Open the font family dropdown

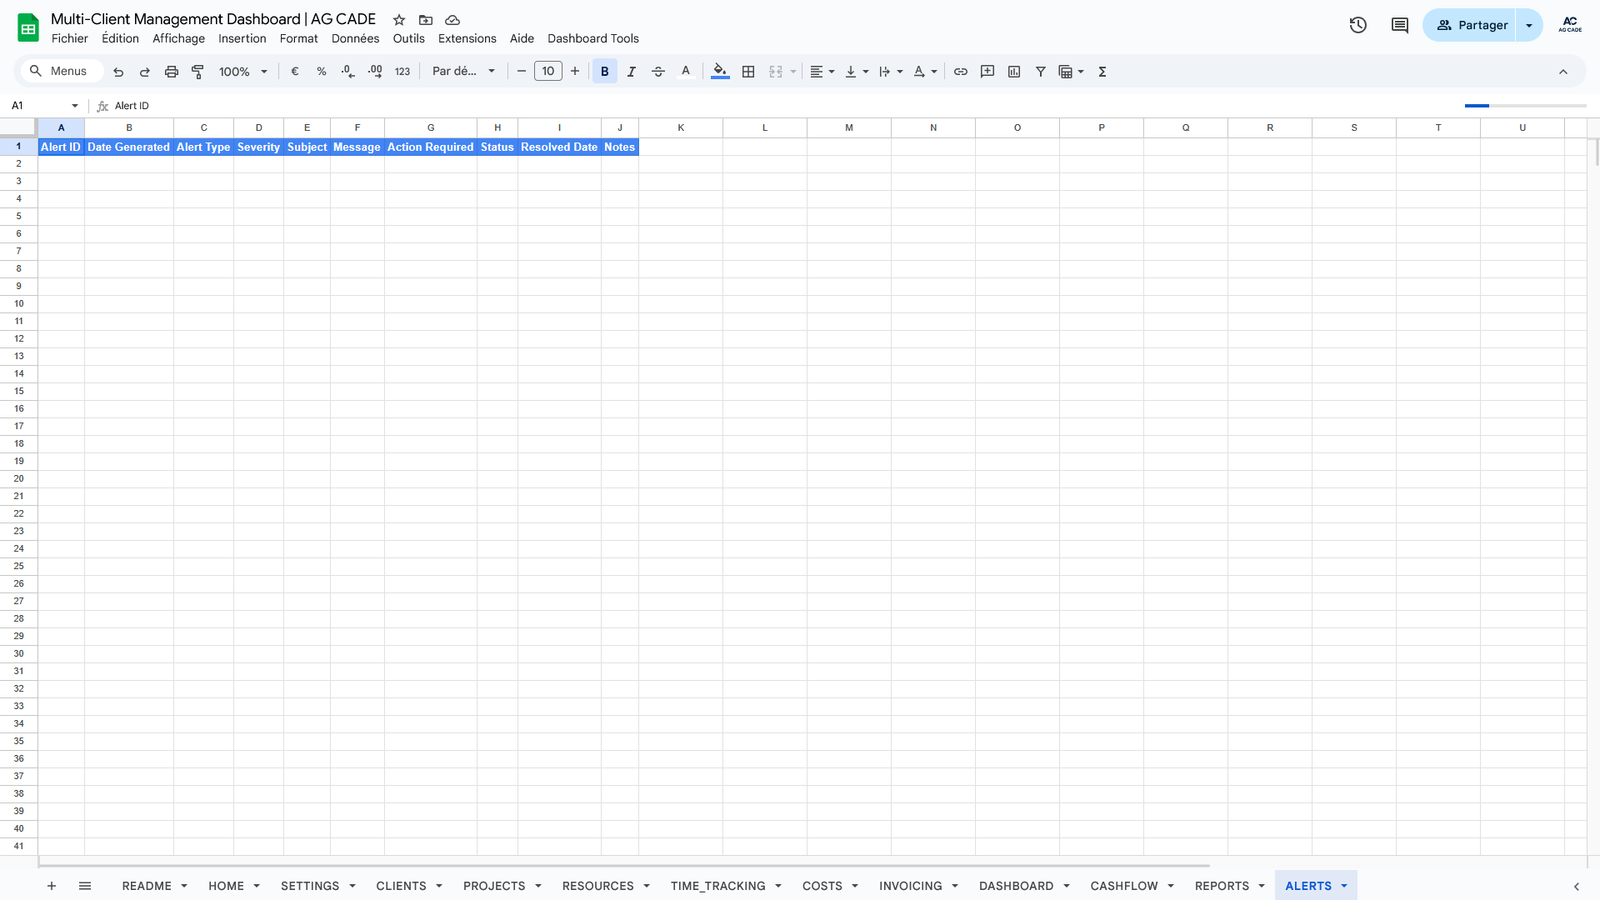click(x=463, y=72)
